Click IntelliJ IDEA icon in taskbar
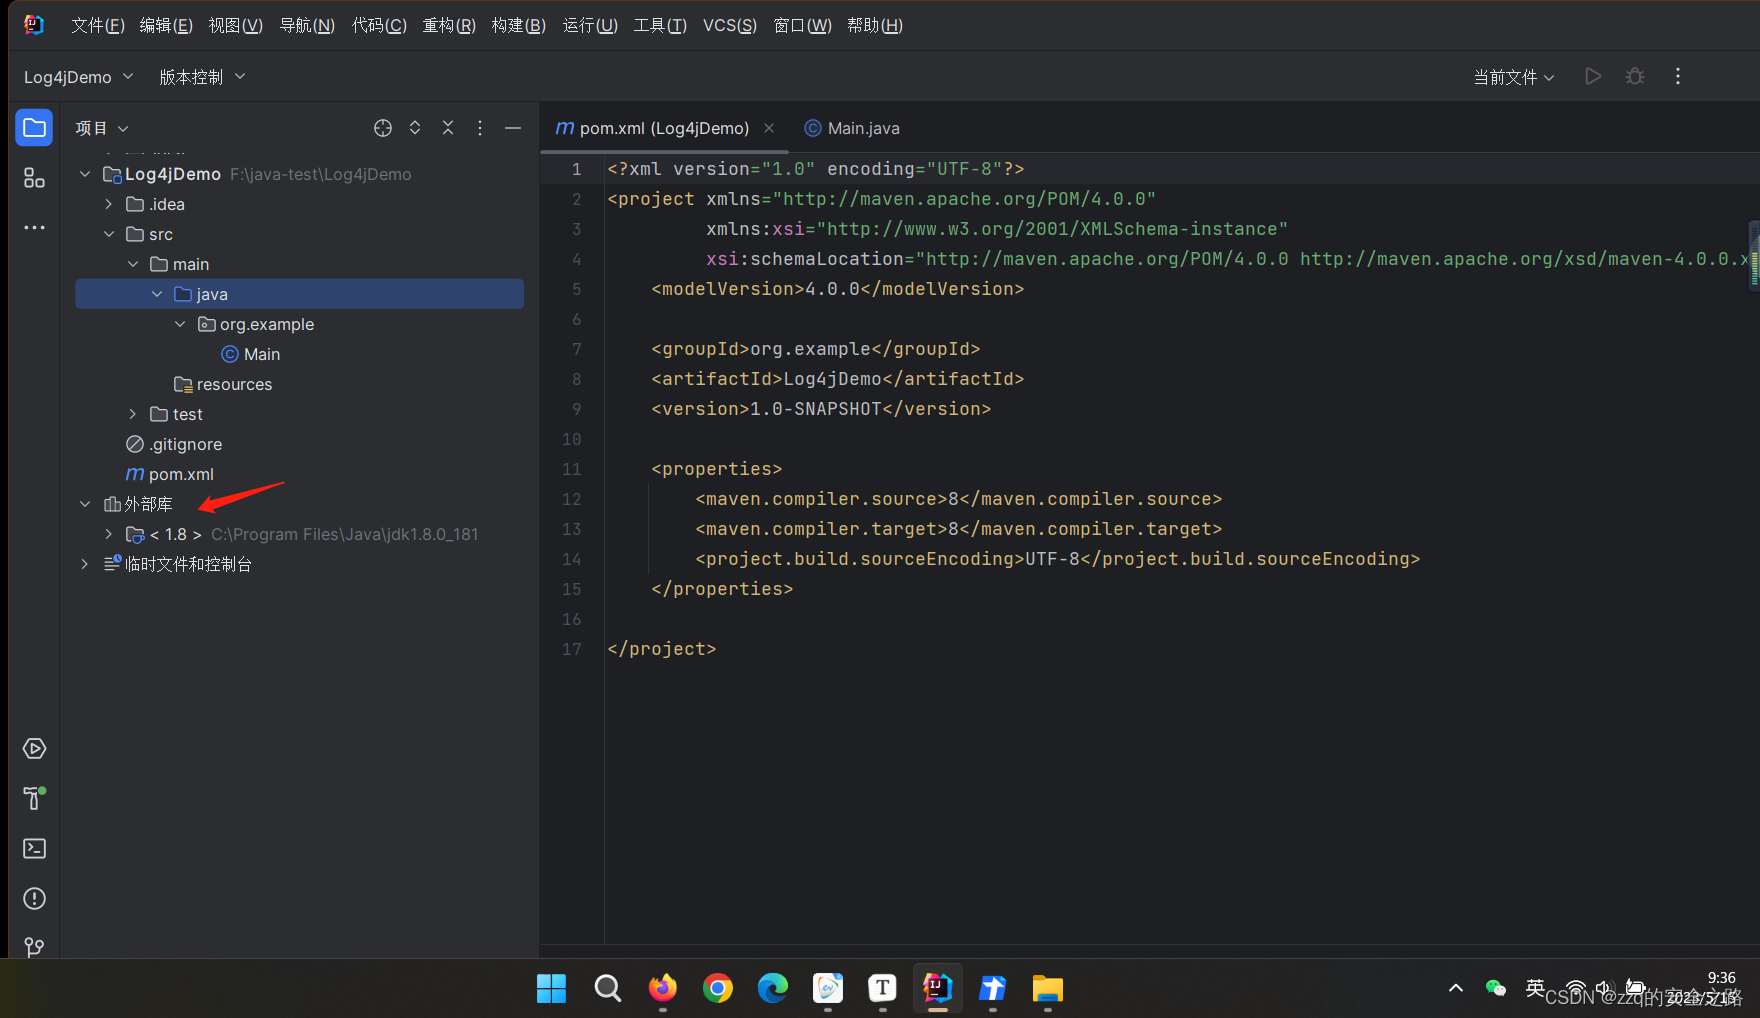This screenshot has height=1018, width=1760. [937, 989]
